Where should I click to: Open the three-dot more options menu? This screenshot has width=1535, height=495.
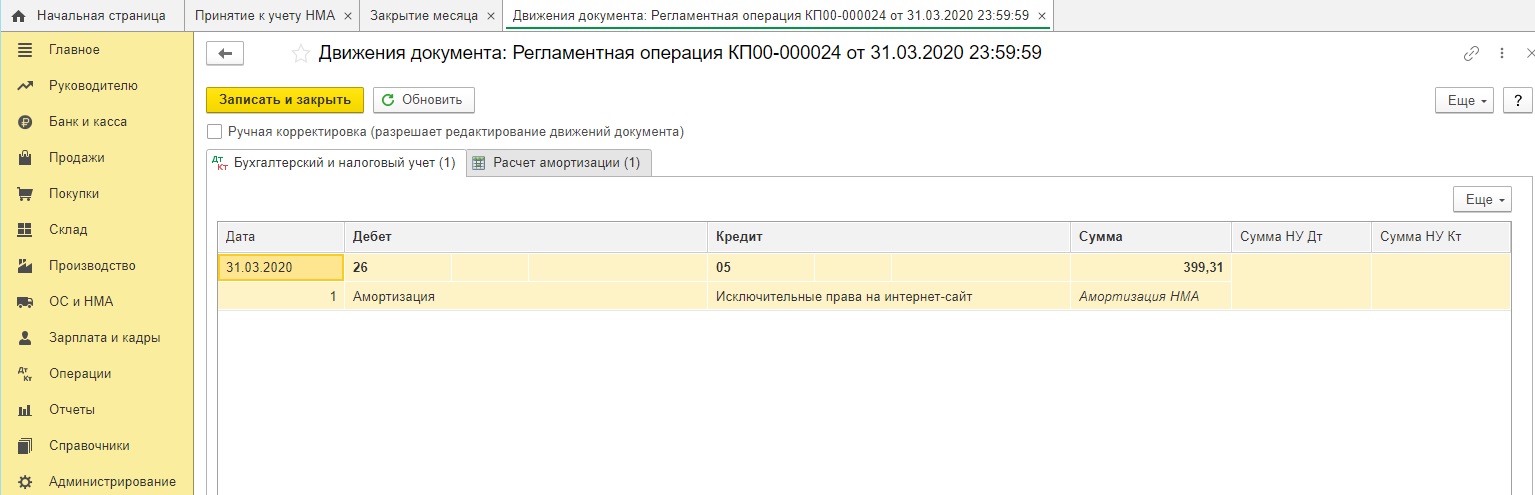click(x=1501, y=54)
